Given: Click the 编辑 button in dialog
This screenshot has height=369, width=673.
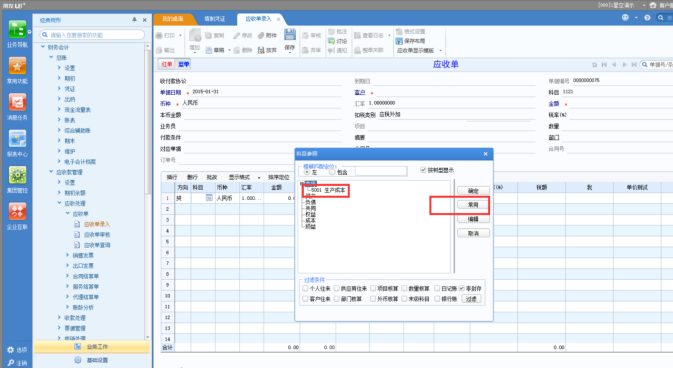Looking at the screenshot, I should pyautogui.click(x=473, y=219).
